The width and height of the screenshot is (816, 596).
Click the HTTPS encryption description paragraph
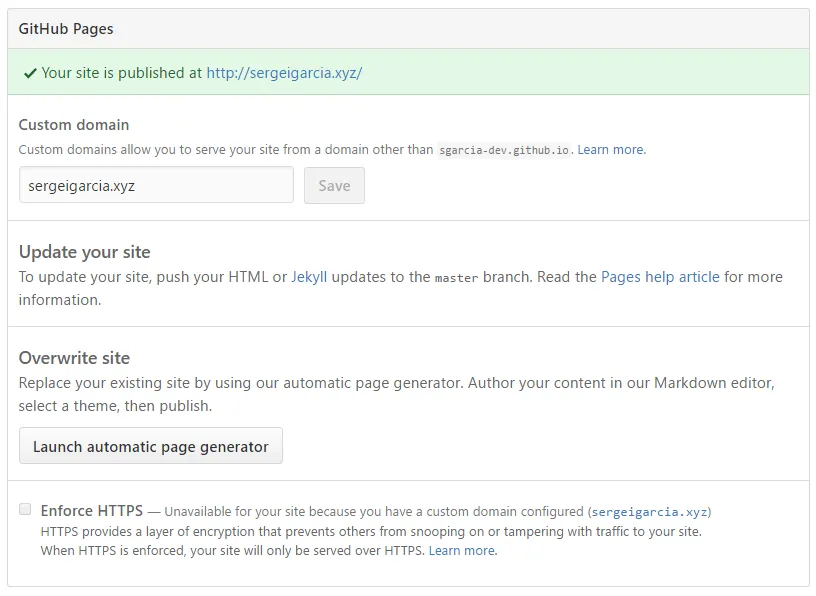click(371, 531)
